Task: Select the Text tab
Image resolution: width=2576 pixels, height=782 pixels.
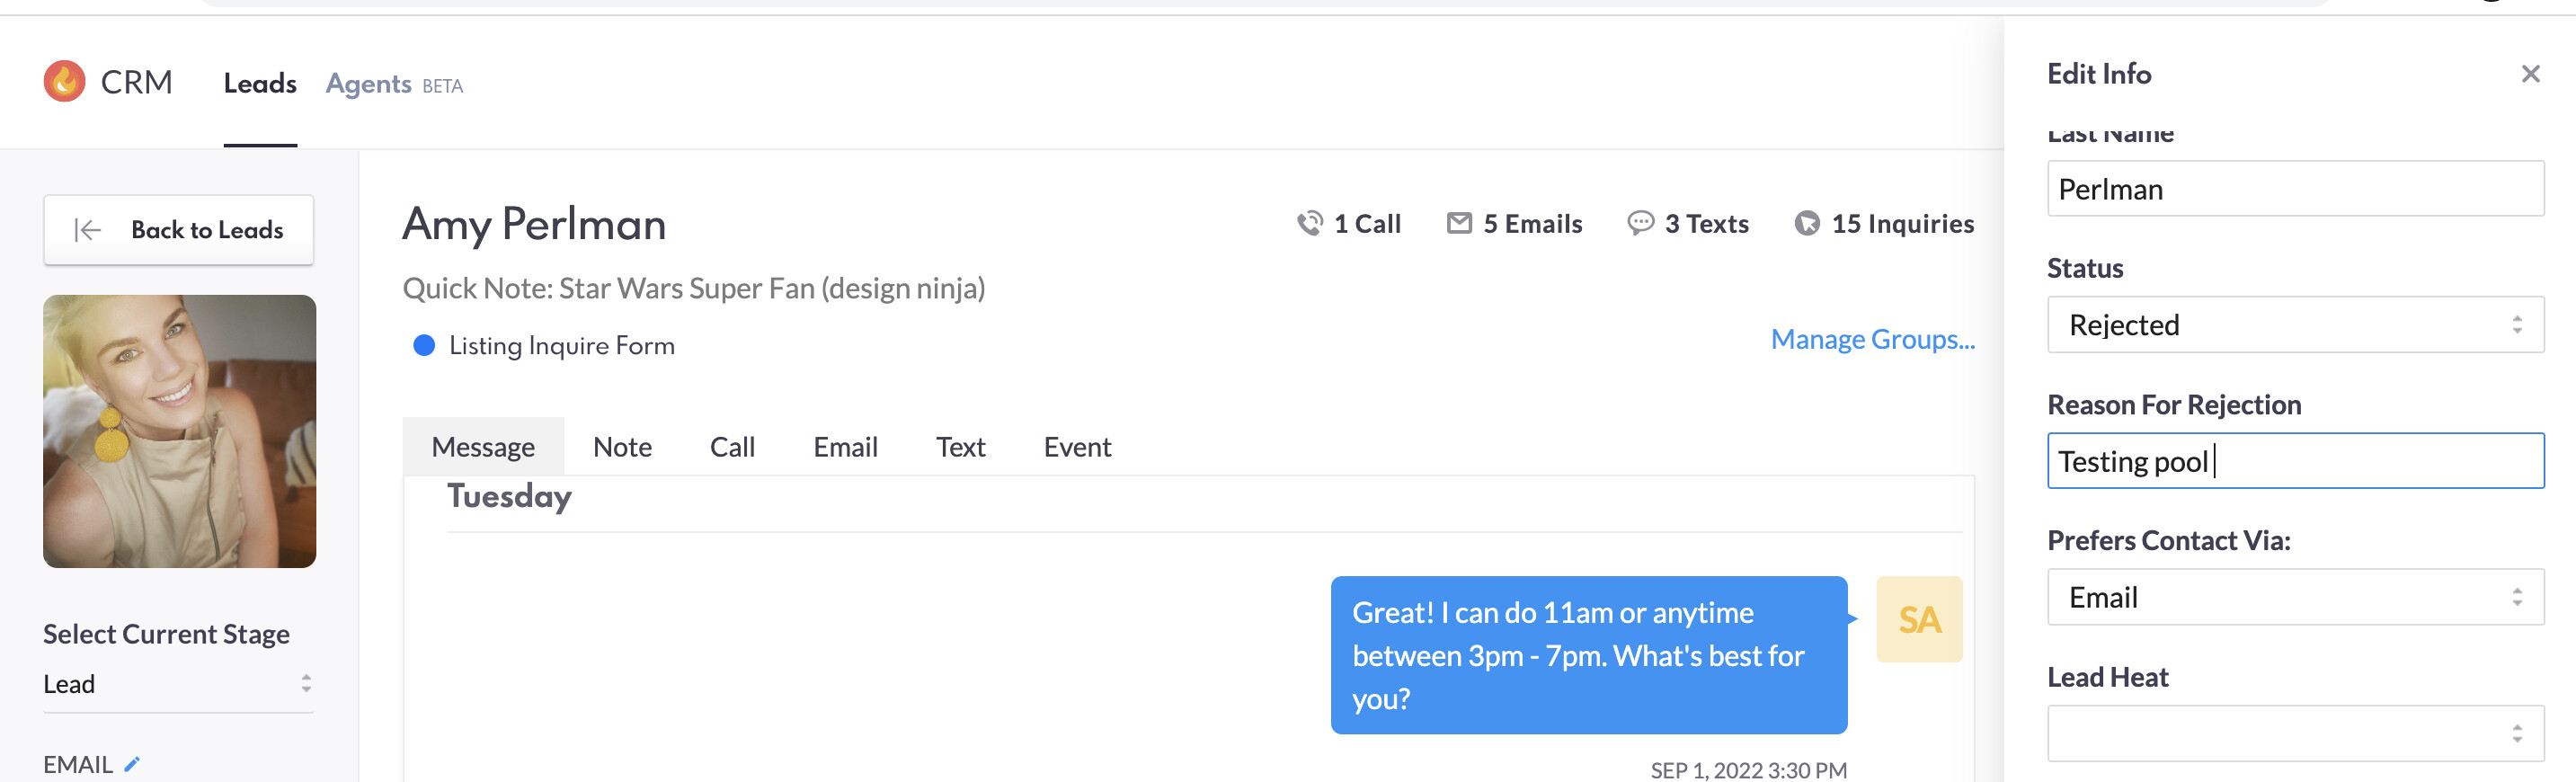Action: [960, 447]
